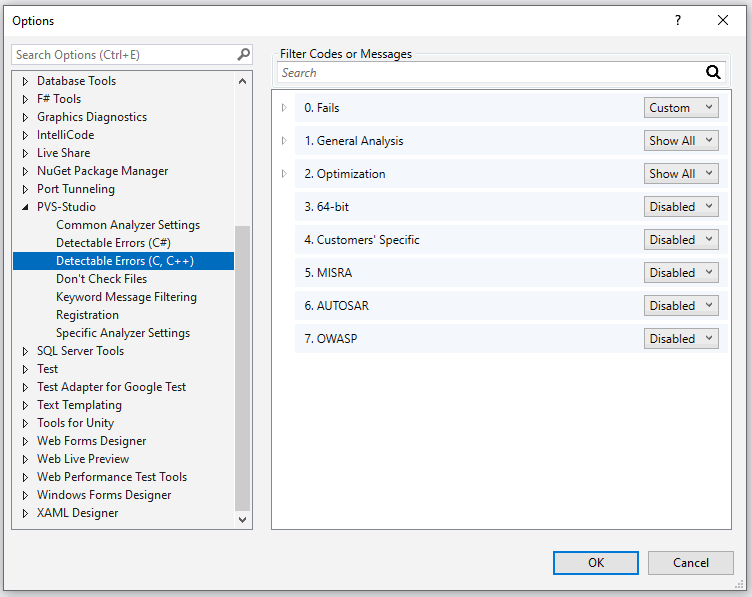Expand the 0. Fails category

[284, 108]
